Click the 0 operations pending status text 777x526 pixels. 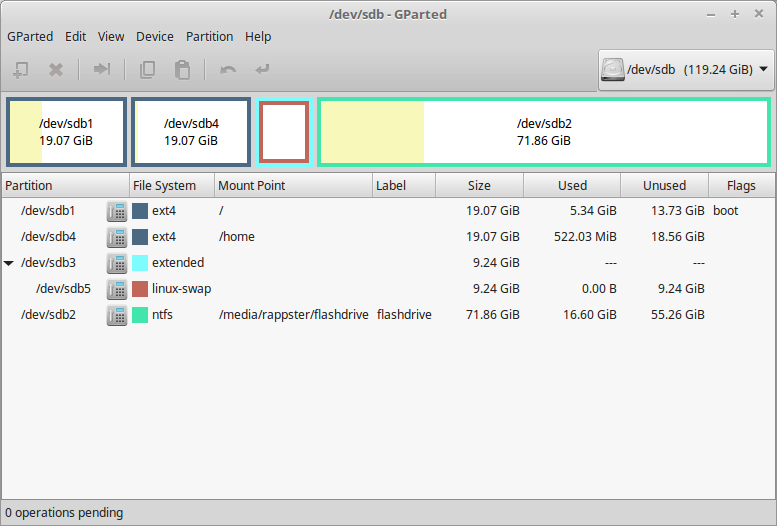[x=64, y=513]
